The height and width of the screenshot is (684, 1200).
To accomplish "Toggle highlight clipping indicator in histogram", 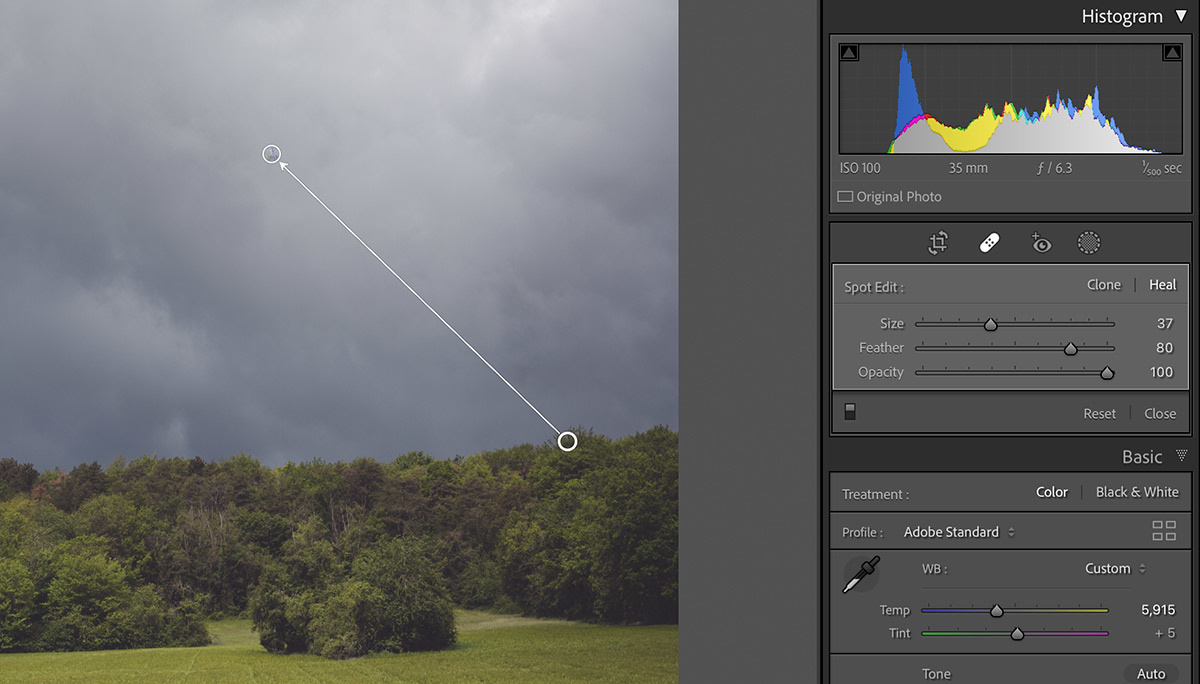I will (1172, 53).
